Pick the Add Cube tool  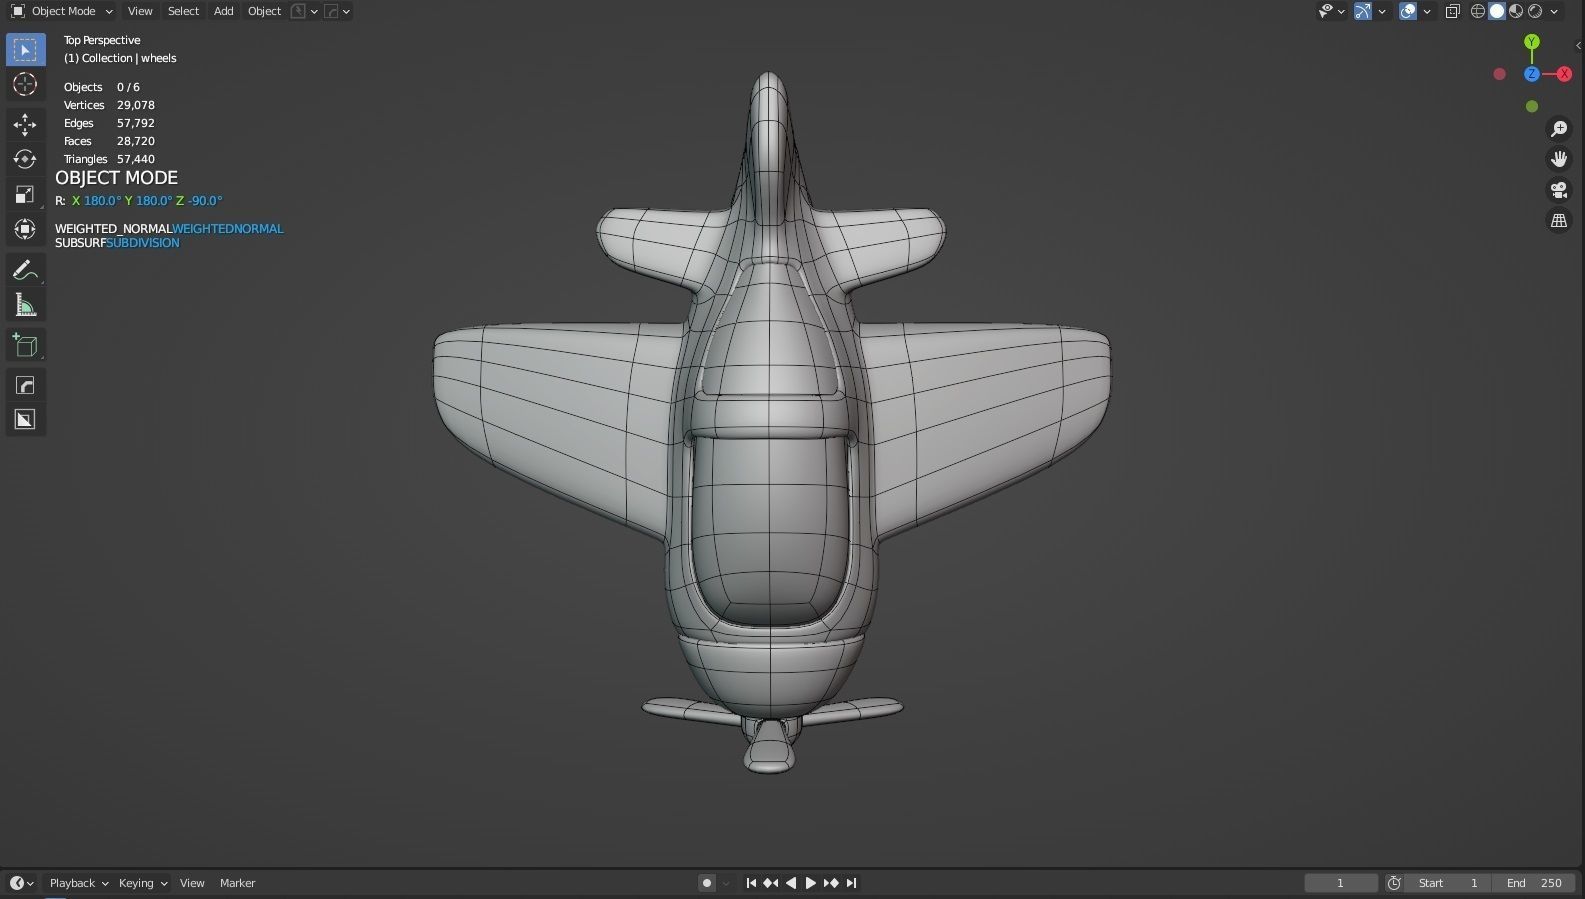tap(25, 345)
